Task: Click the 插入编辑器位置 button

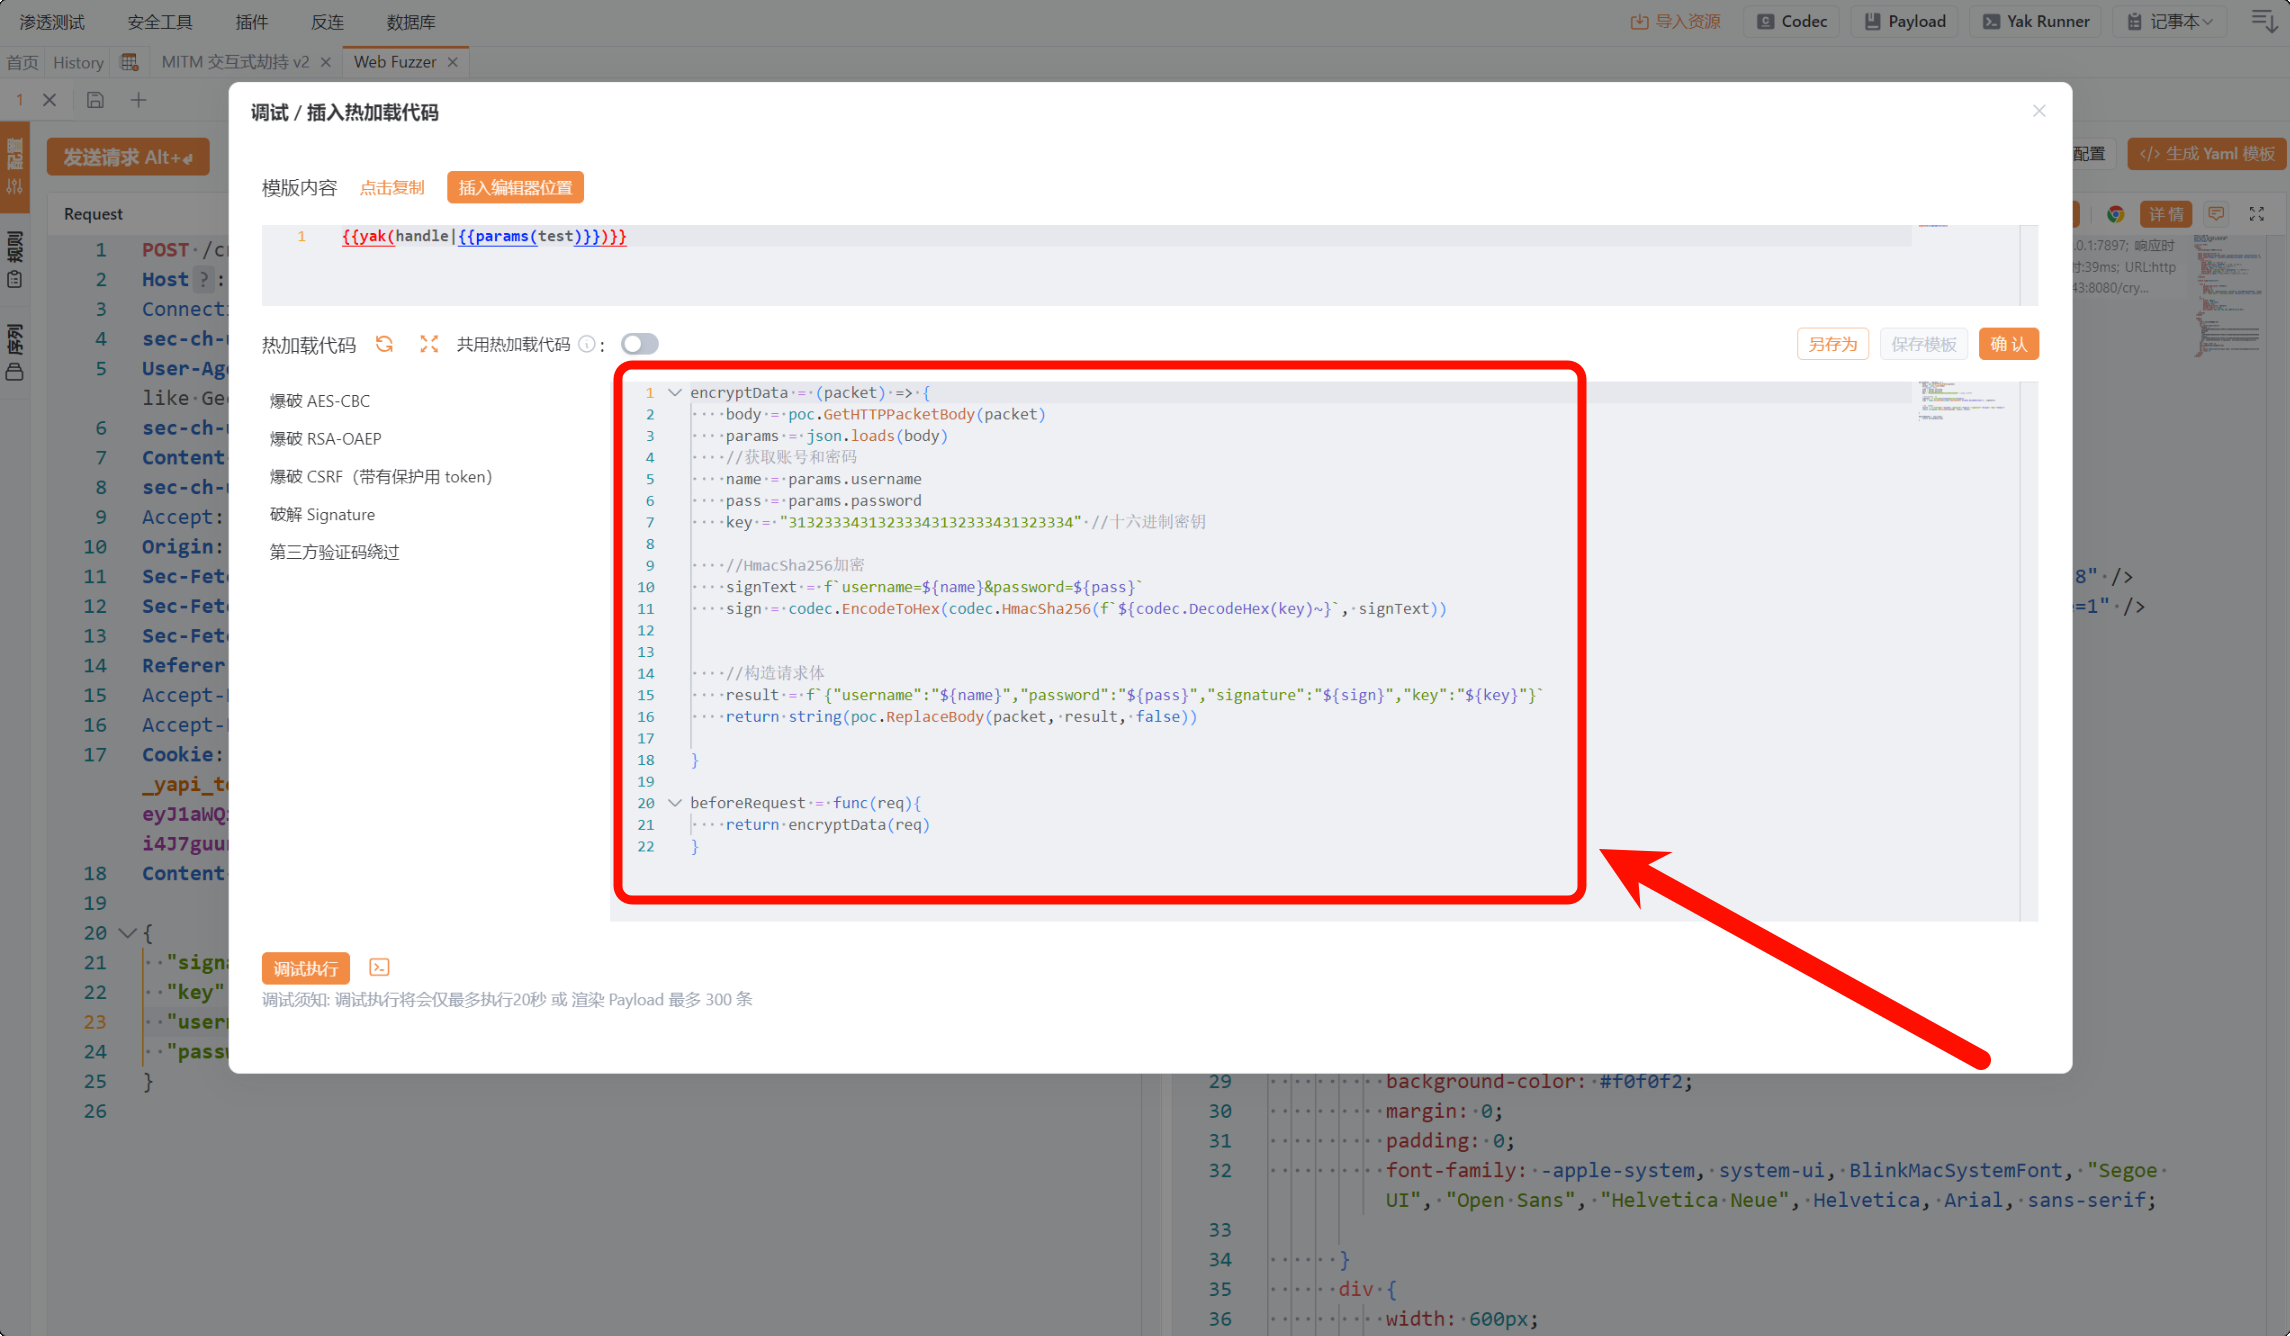Action: (x=515, y=187)
